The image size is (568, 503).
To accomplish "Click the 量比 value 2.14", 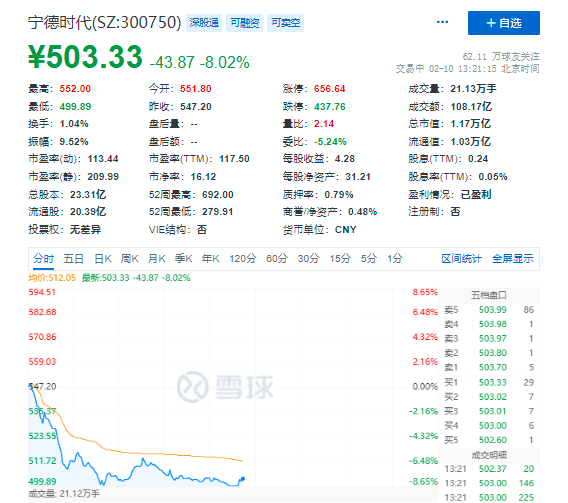I will tap(324, 124).
